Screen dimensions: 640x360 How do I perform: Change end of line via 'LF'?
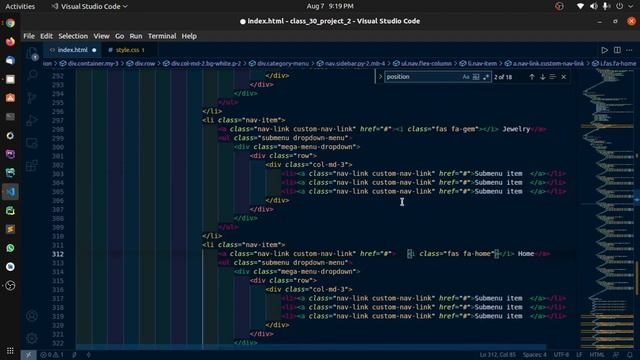coord(579,355)
